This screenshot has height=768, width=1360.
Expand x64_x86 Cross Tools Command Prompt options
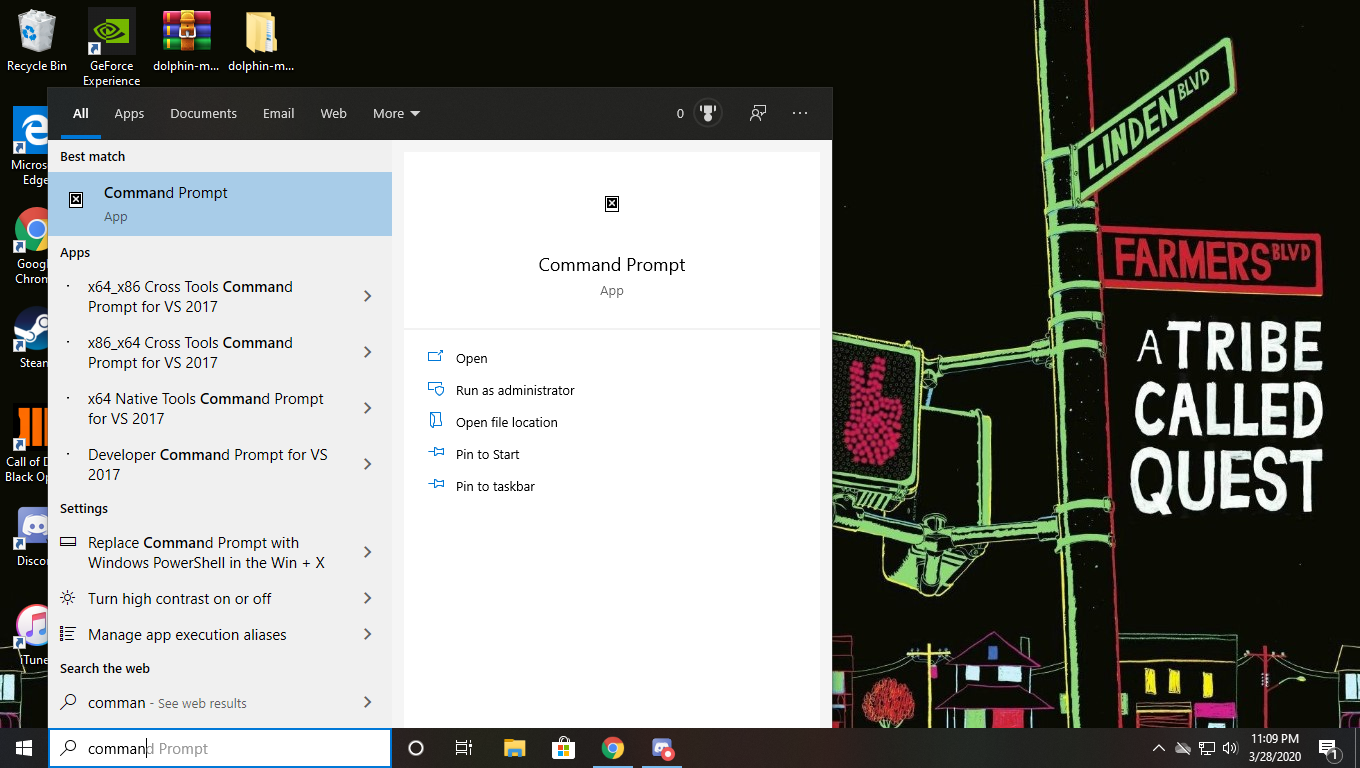click(368, 296)
